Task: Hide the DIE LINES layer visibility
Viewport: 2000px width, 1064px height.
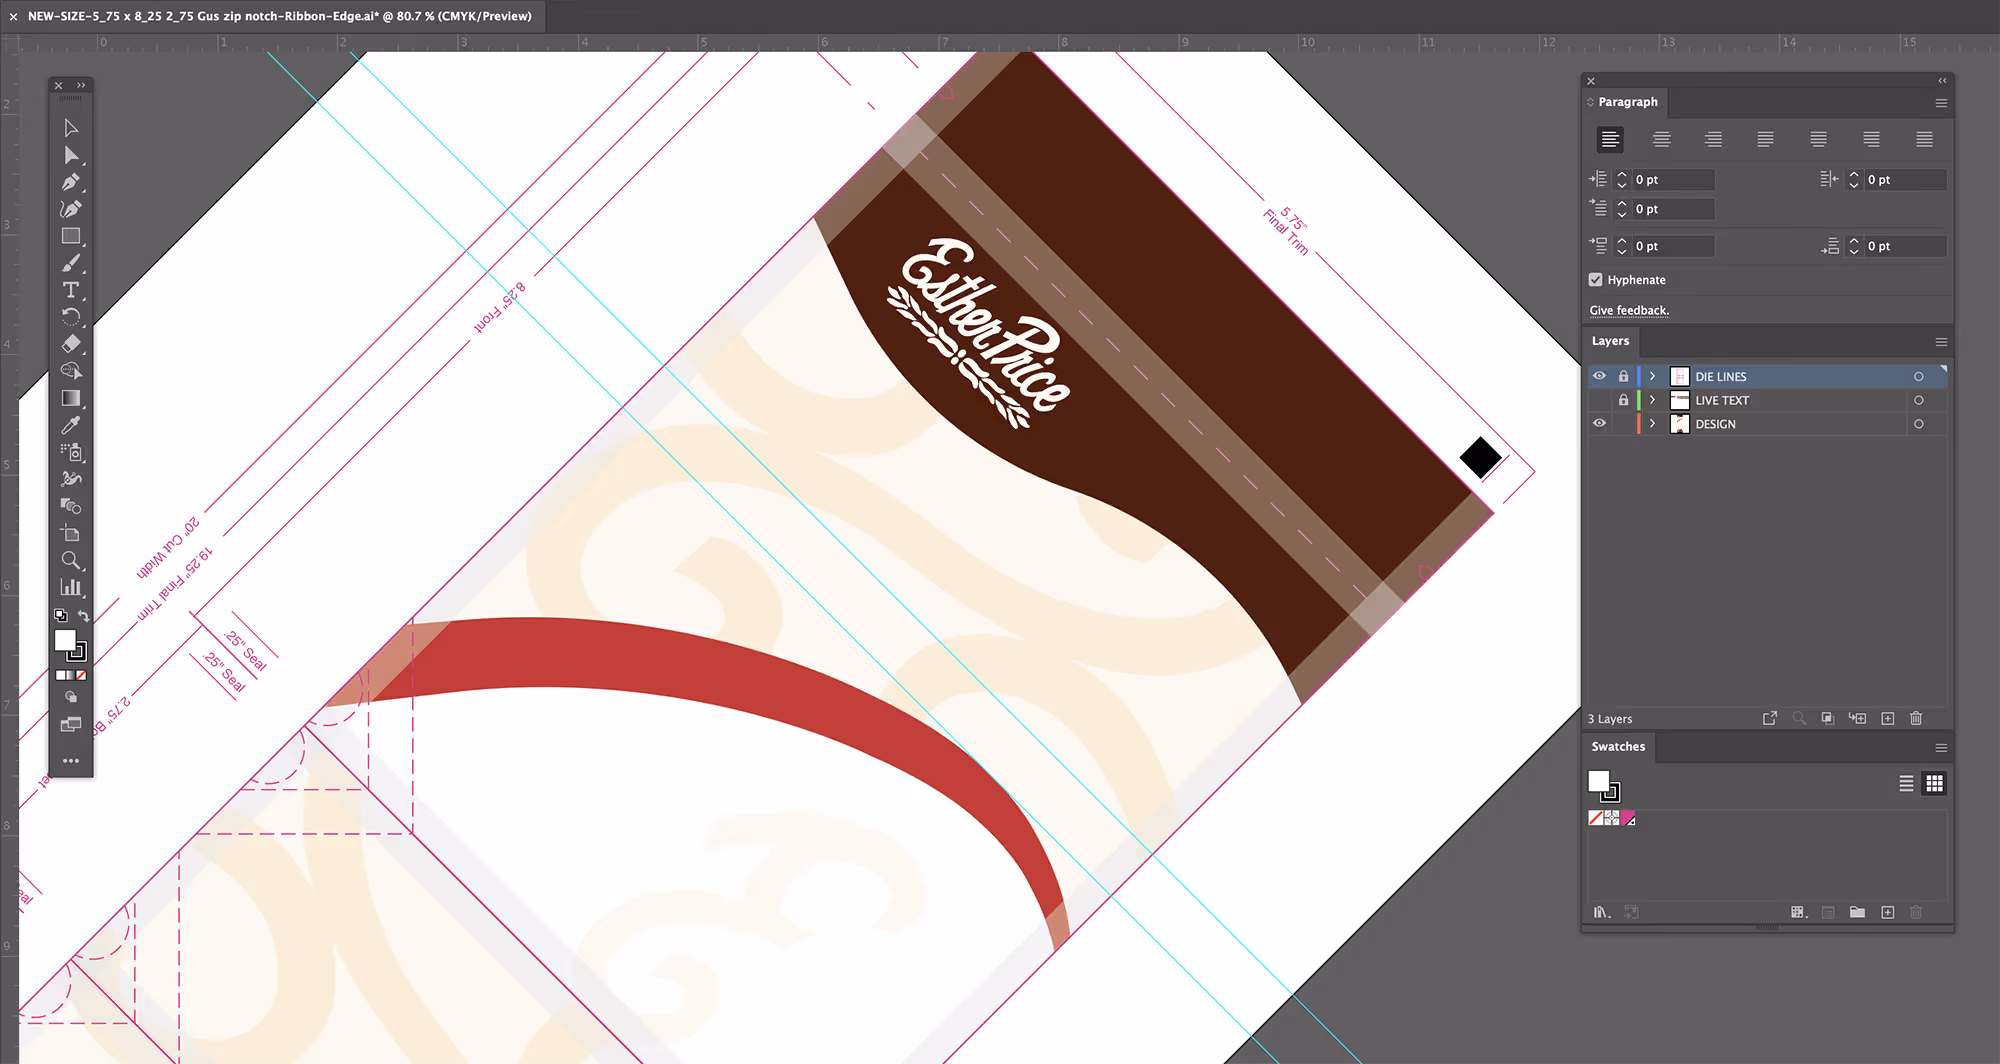Action: [x=1599, y=375]
